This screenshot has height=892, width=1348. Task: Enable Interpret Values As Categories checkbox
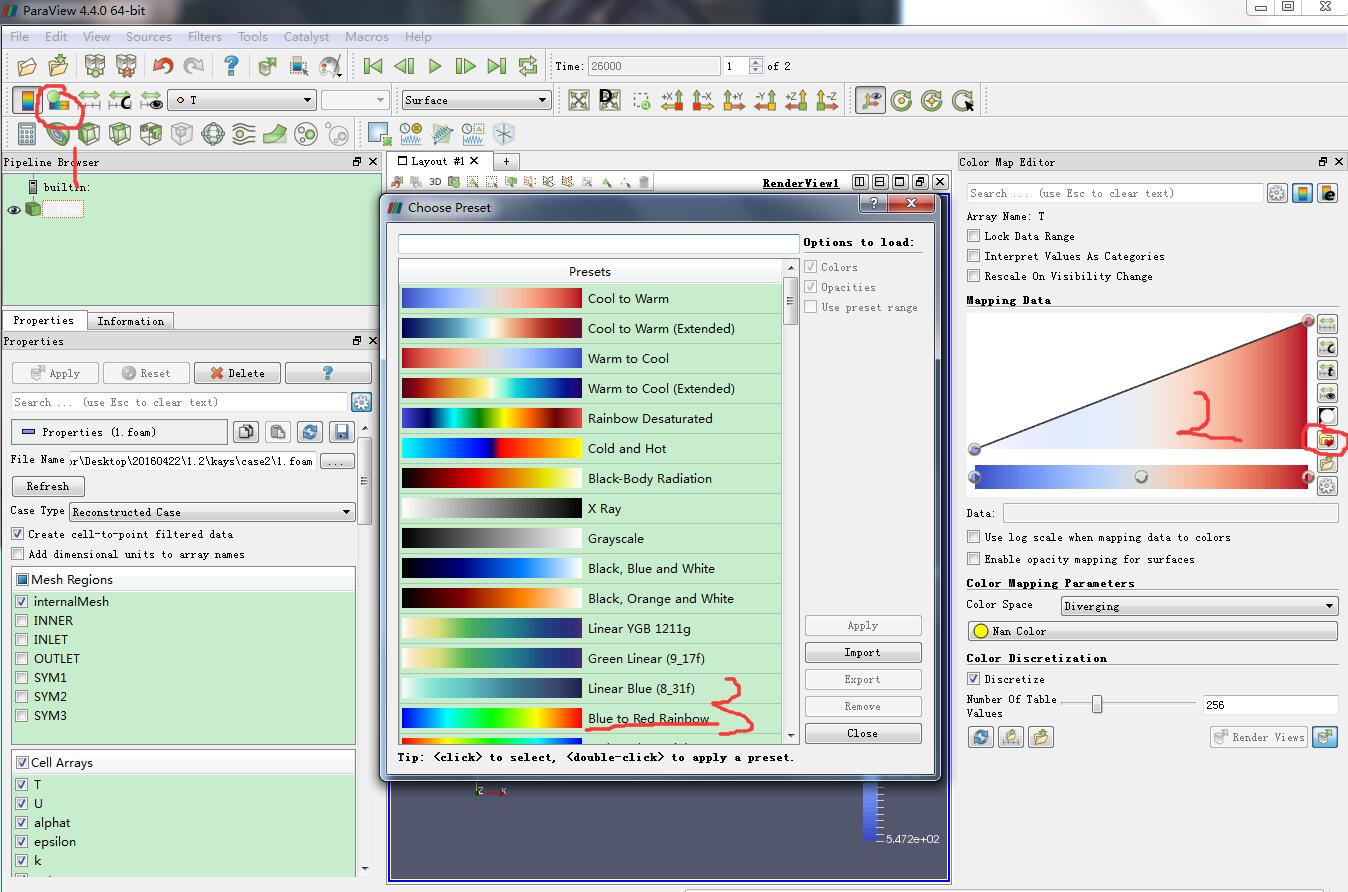point(974,256)
